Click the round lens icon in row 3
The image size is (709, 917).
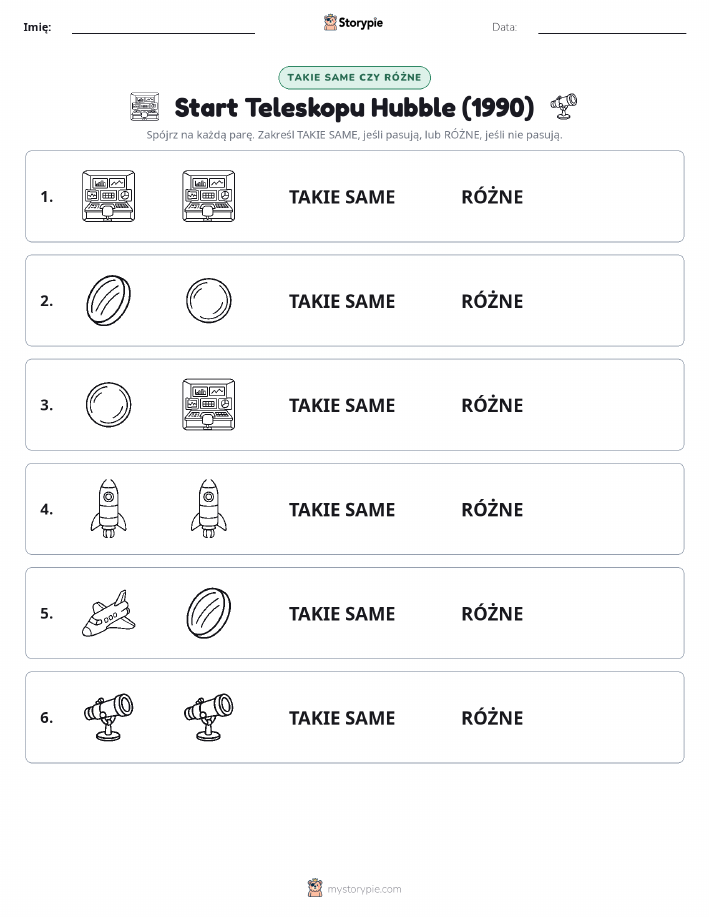(x=108, y=405)
